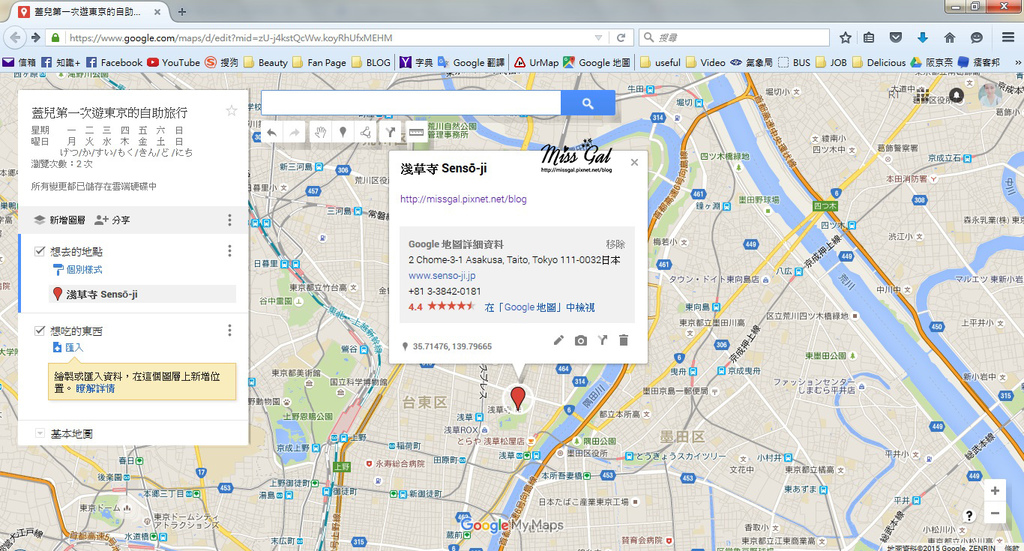Image resolution: width=1024 pixels, height=551 pixels.
Task: Click the blue map search button
Action: pos(588,103)
